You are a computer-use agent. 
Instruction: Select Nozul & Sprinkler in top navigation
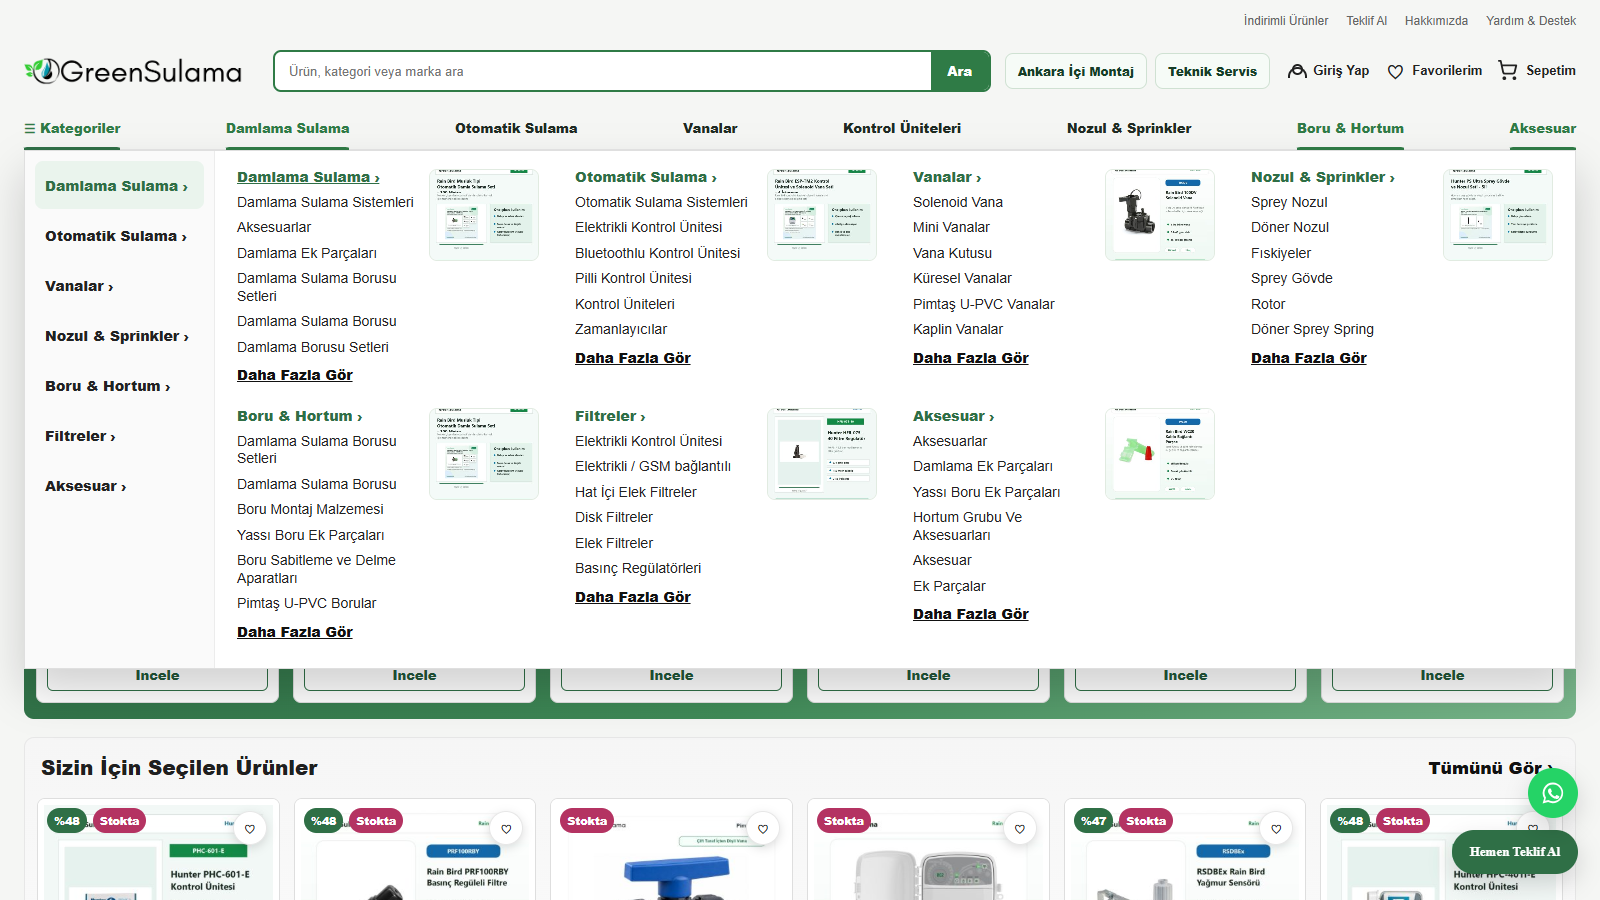pyautogui.click(x=1129, y=129)
